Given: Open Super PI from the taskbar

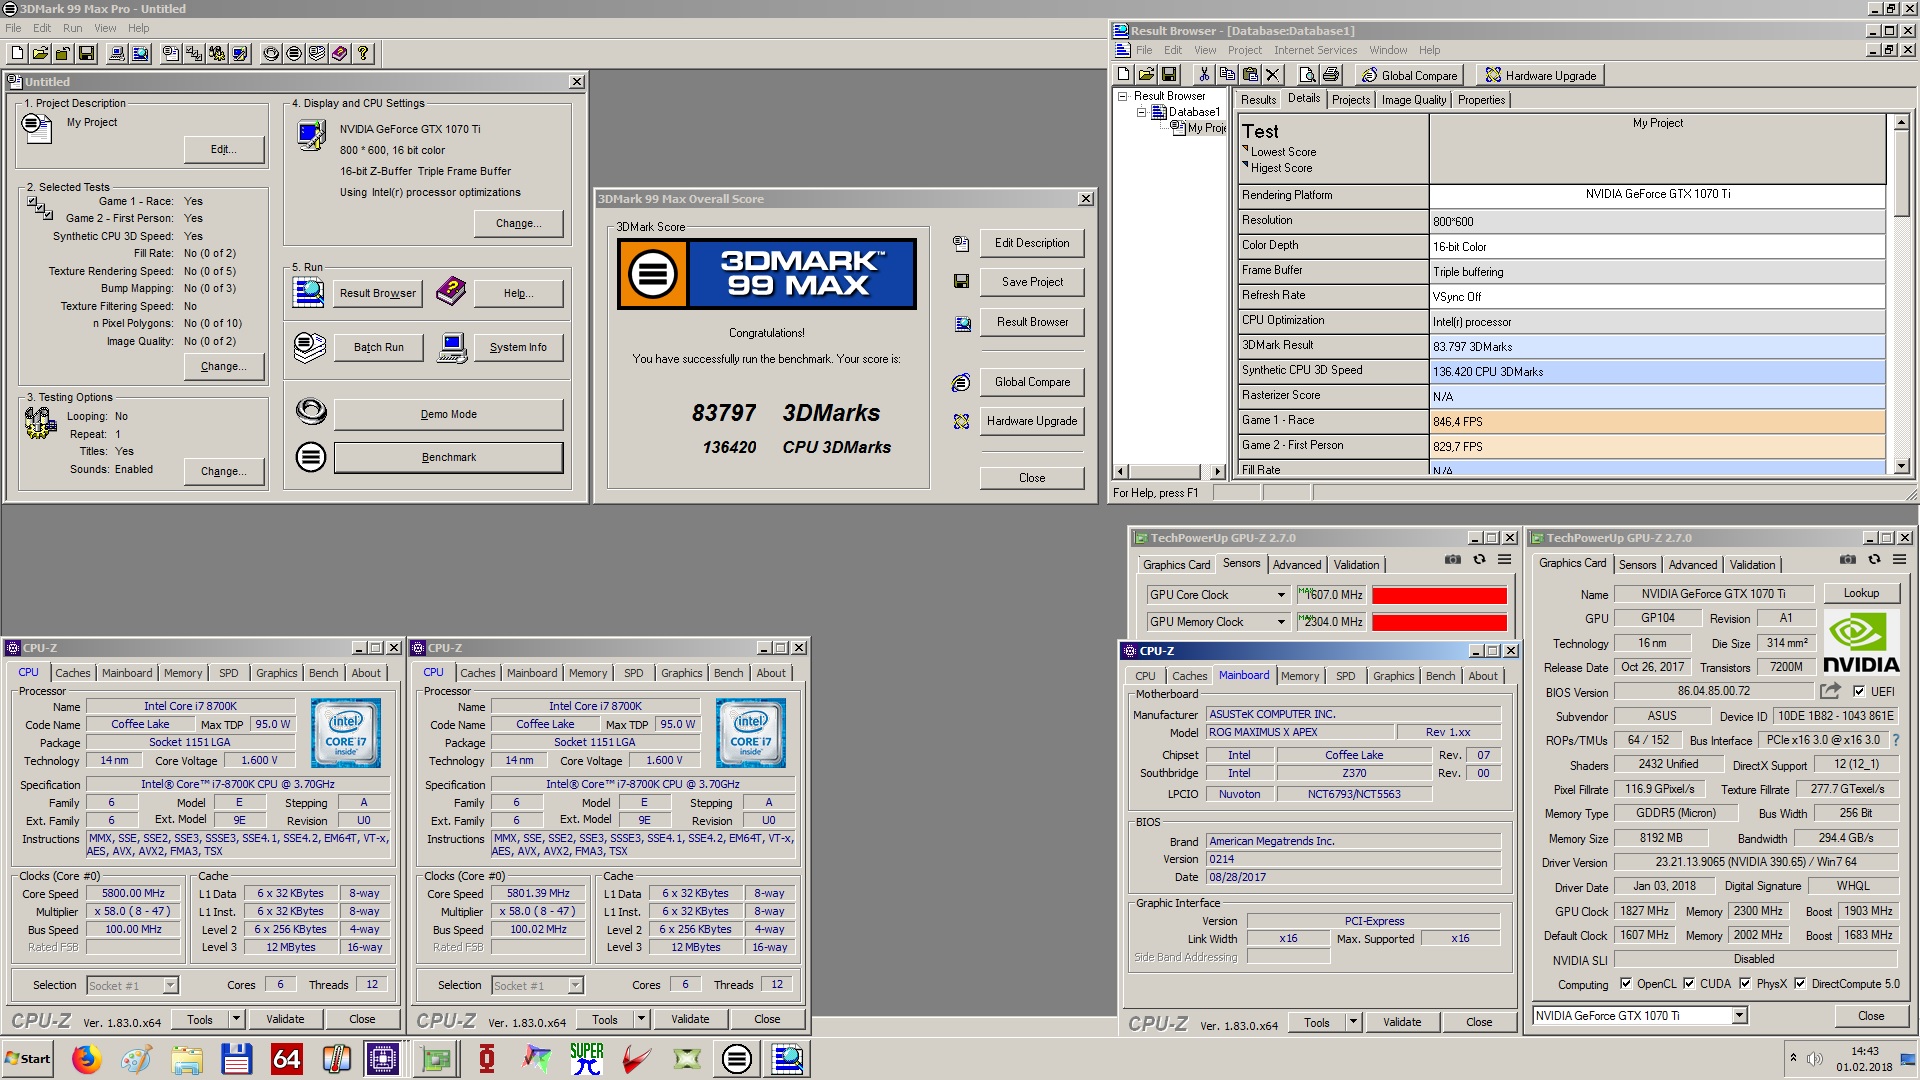Looking at the screenshot, I should tap(587, 1059).
